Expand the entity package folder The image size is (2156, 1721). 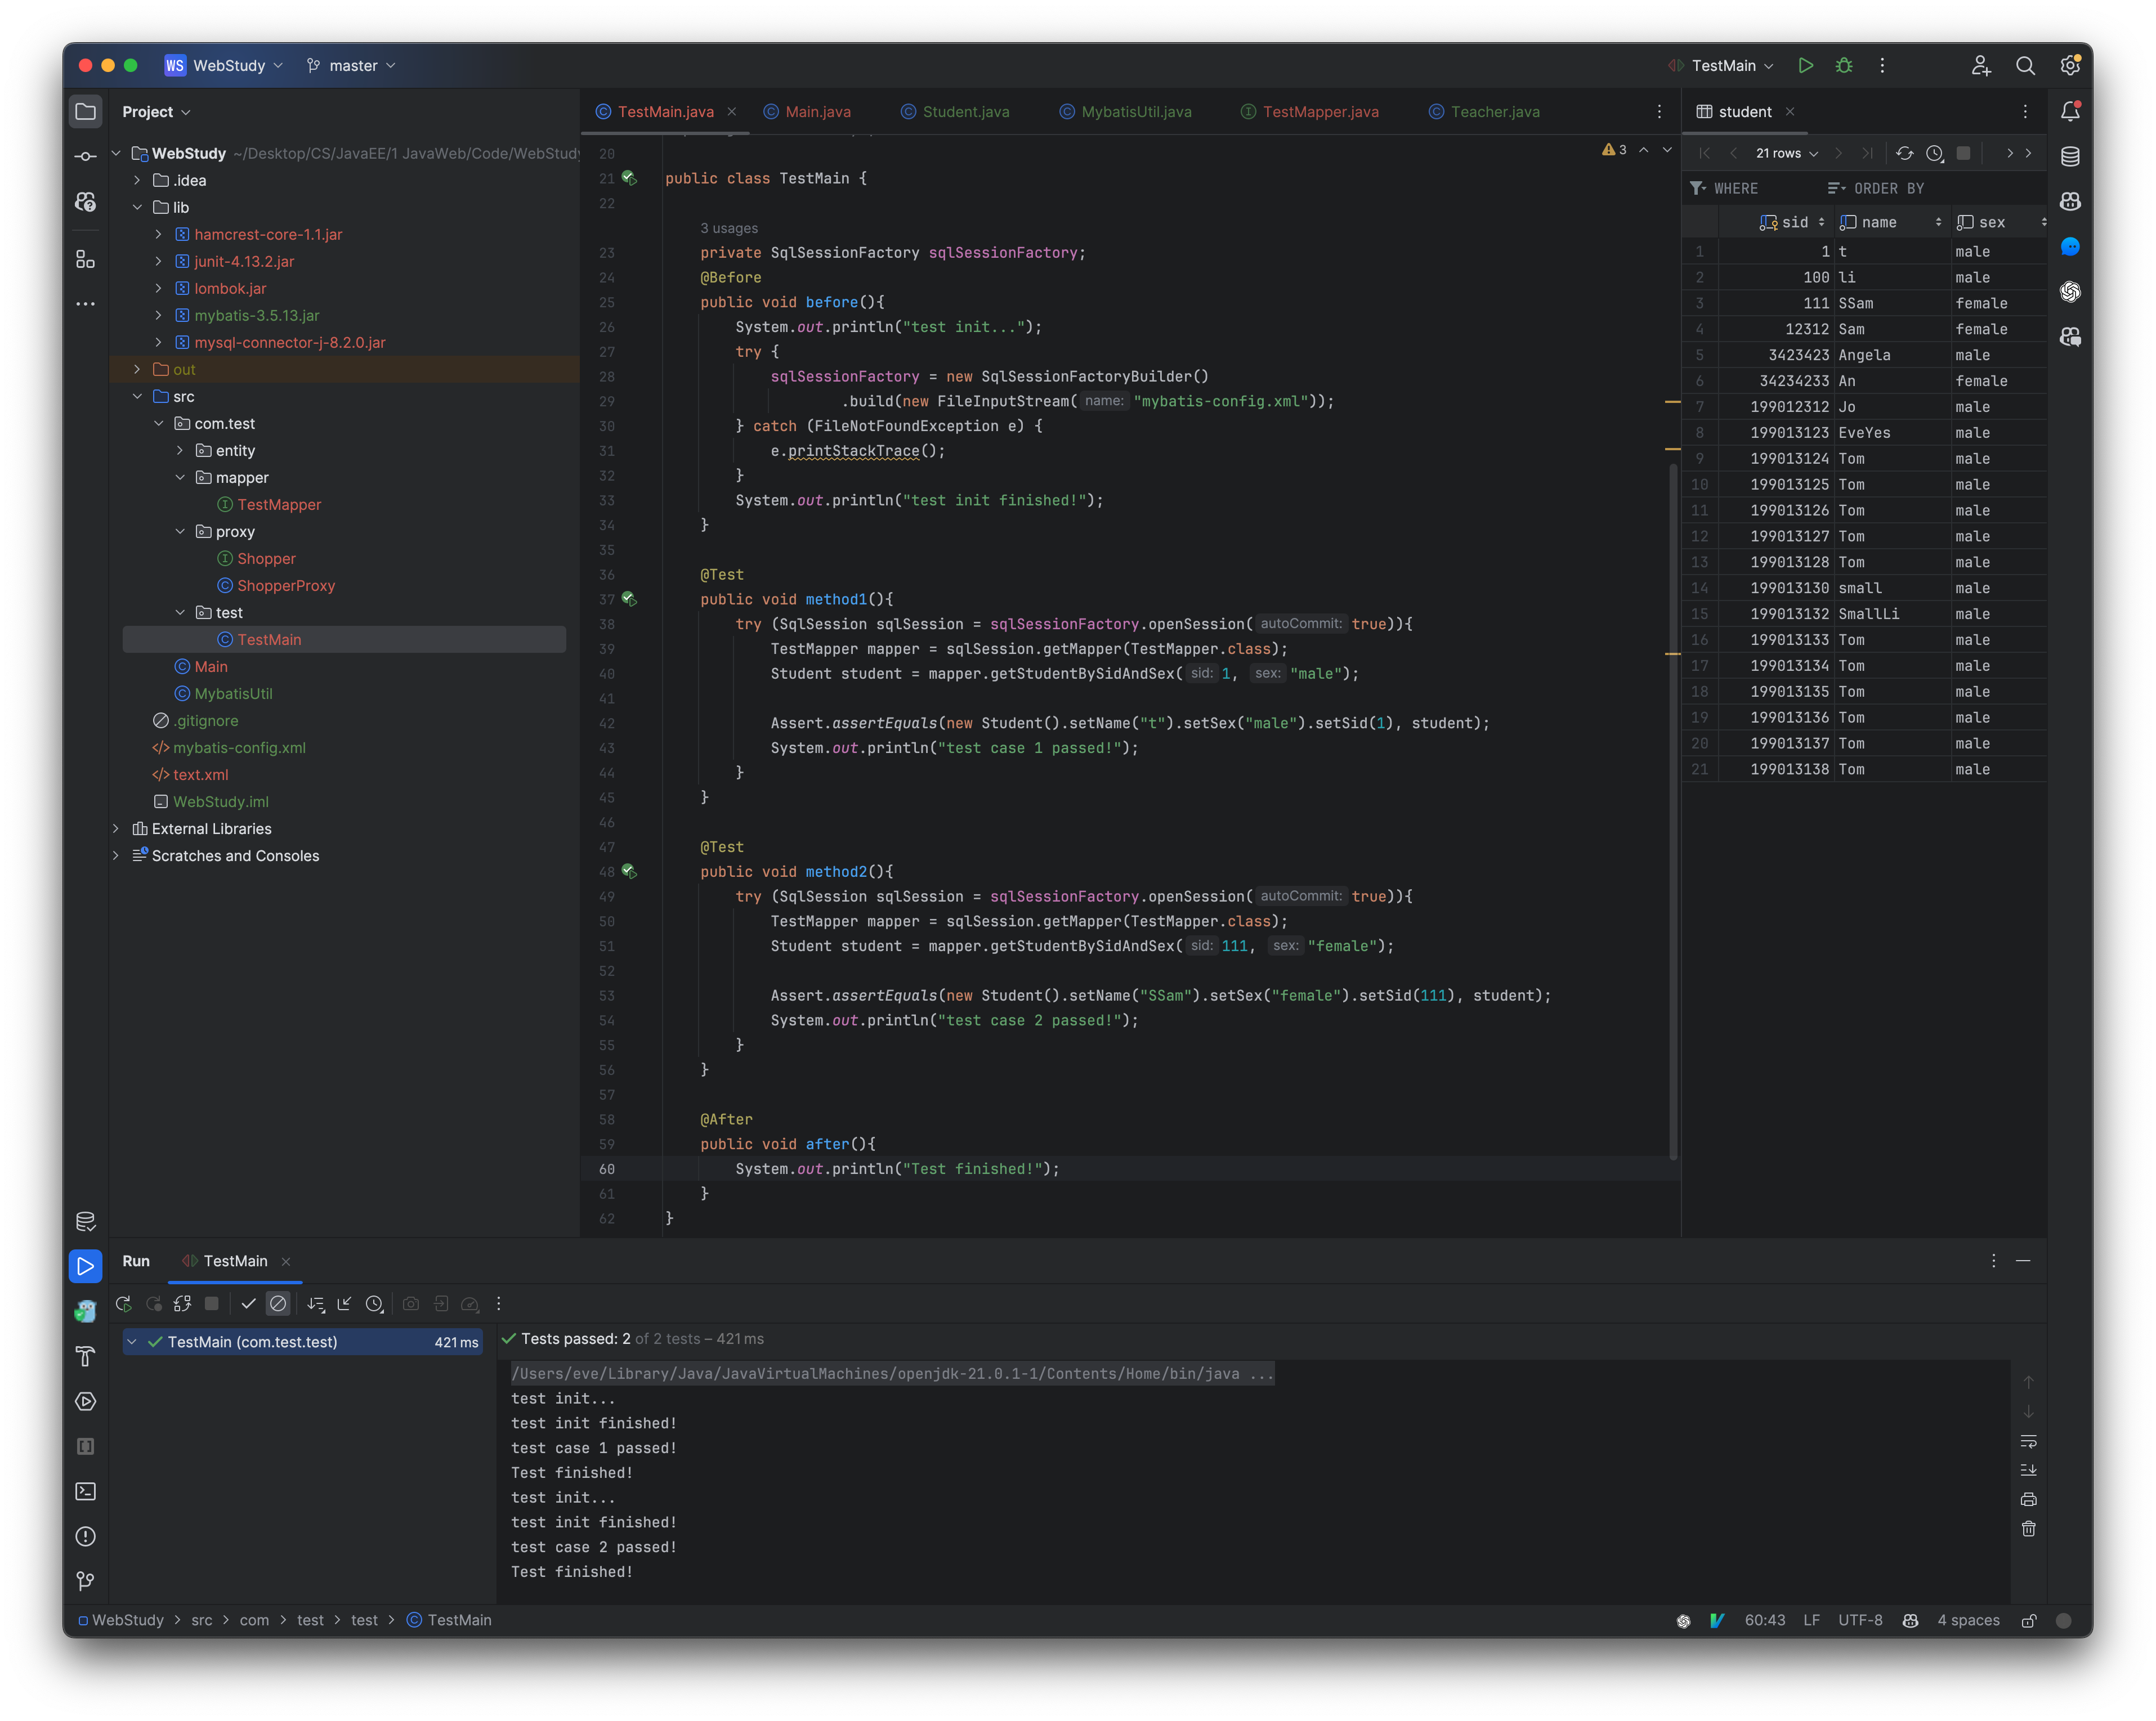[180, 451]
